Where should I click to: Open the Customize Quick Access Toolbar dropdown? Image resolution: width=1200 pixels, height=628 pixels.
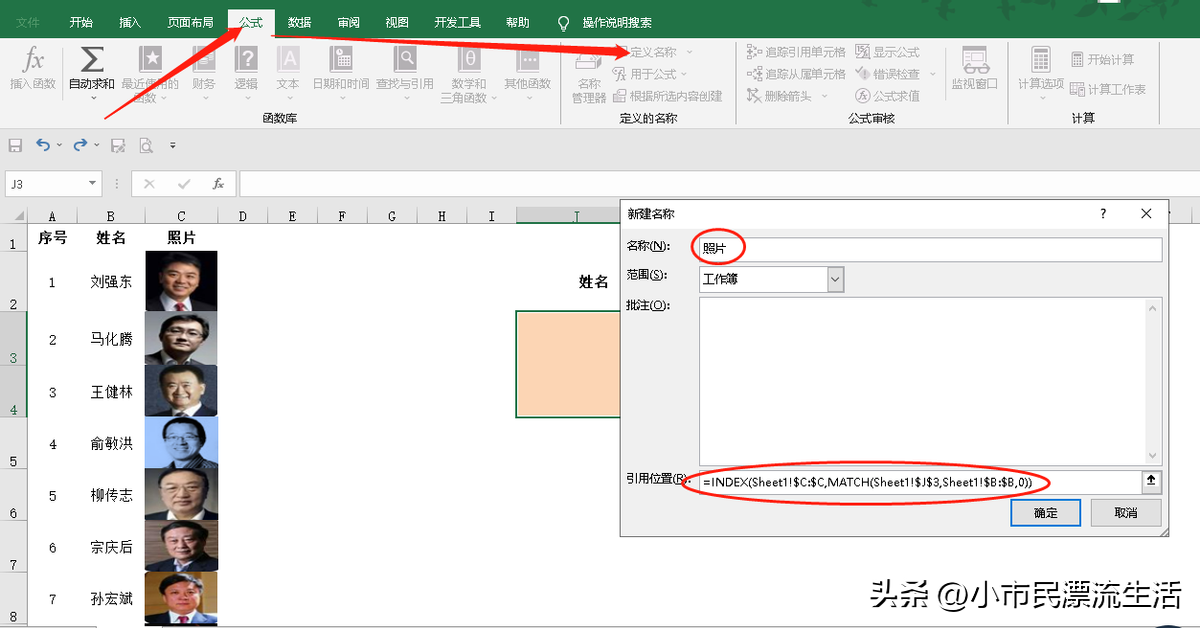click(x=172, y=146)
